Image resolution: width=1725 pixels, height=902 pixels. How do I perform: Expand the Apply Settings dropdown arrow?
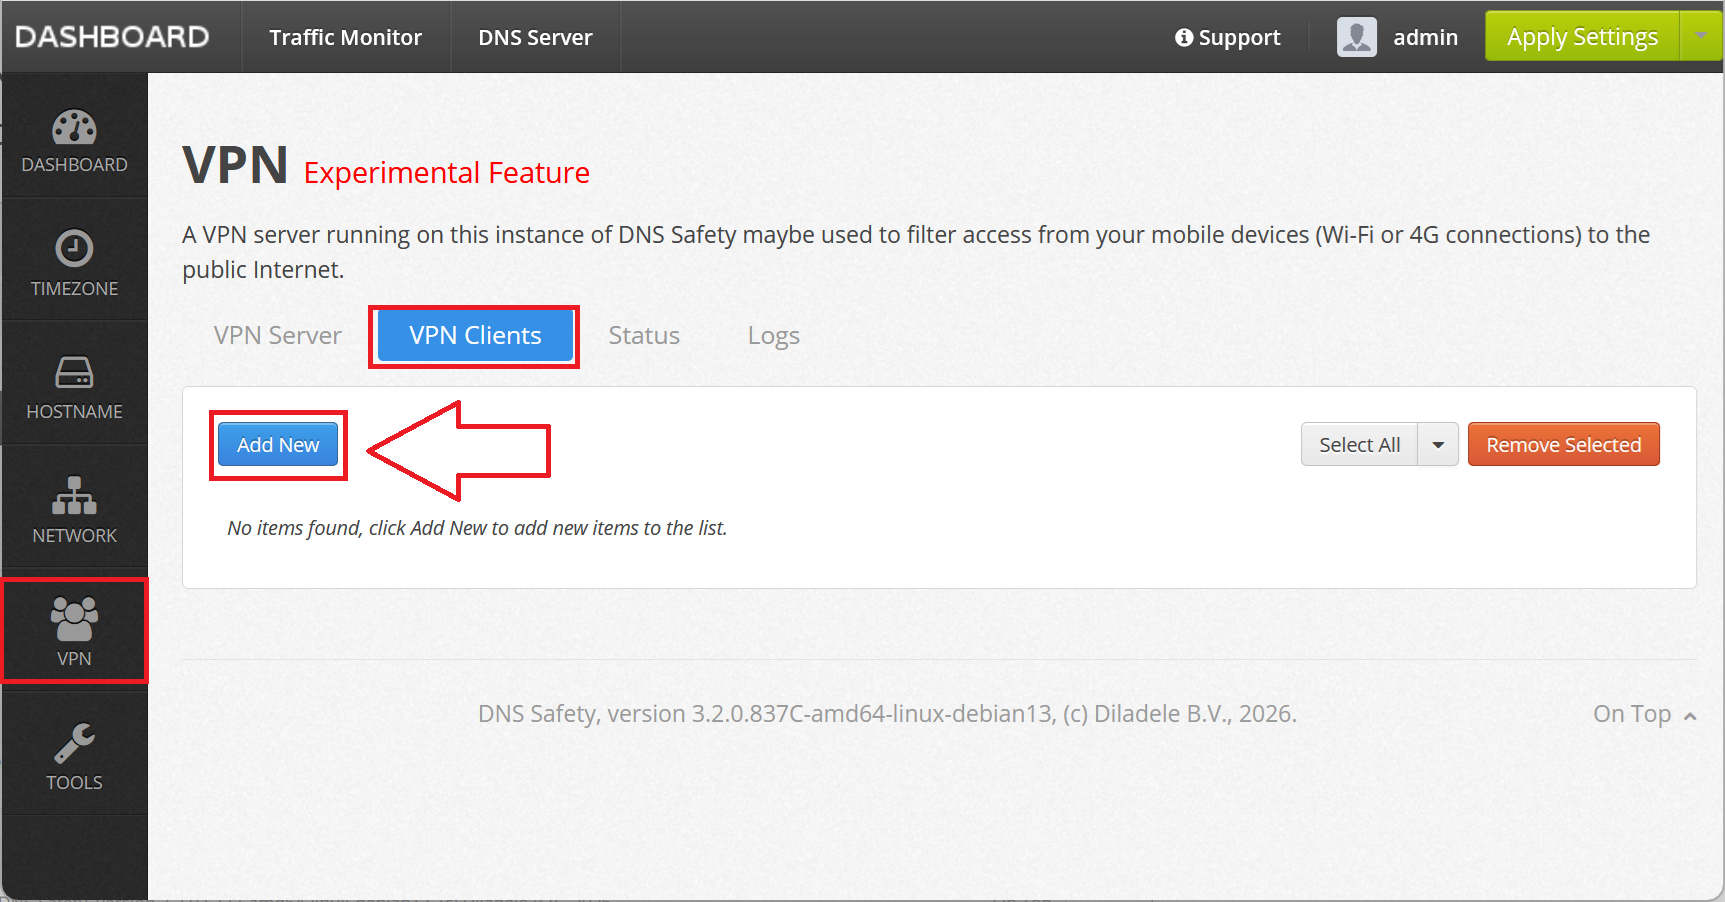tap(1701, 36)
